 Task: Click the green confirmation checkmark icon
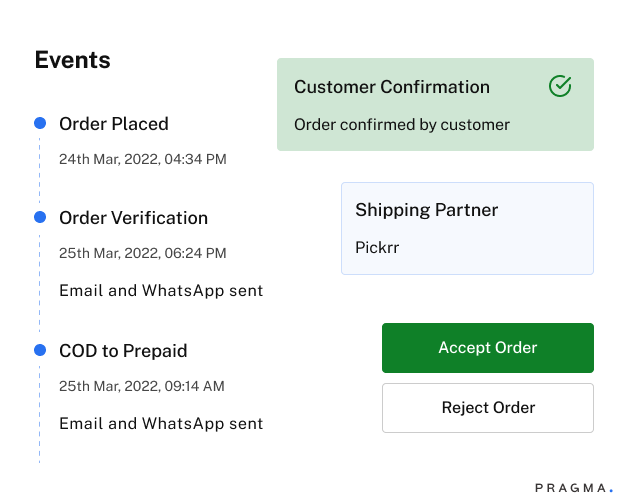pos(560,87)
